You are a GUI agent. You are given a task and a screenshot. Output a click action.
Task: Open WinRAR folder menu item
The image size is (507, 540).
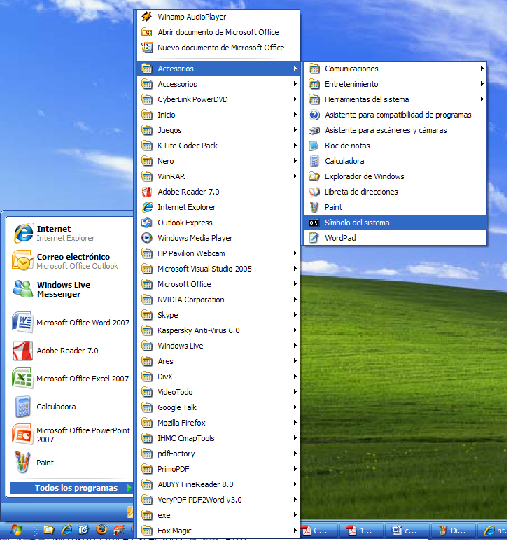[x=218, y=176]
